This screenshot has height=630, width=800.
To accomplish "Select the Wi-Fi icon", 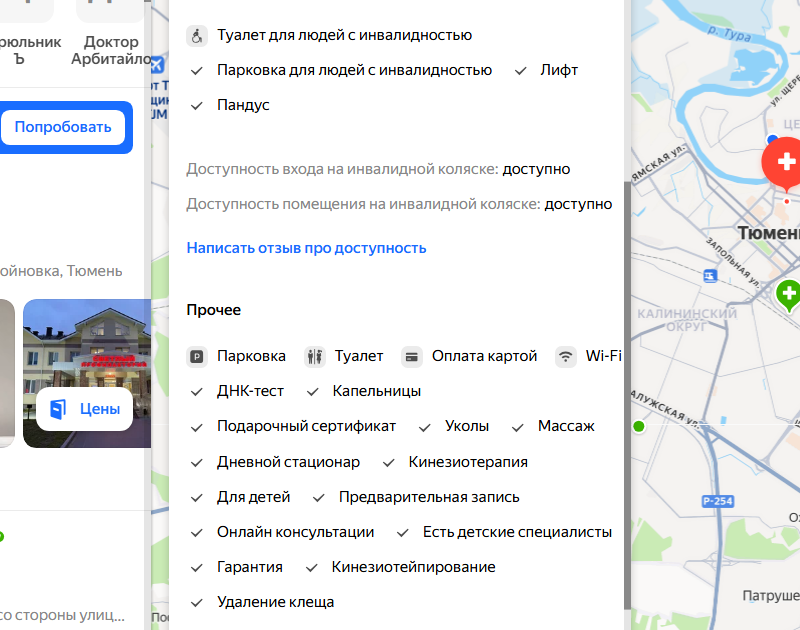I will [x=564, y=355].
